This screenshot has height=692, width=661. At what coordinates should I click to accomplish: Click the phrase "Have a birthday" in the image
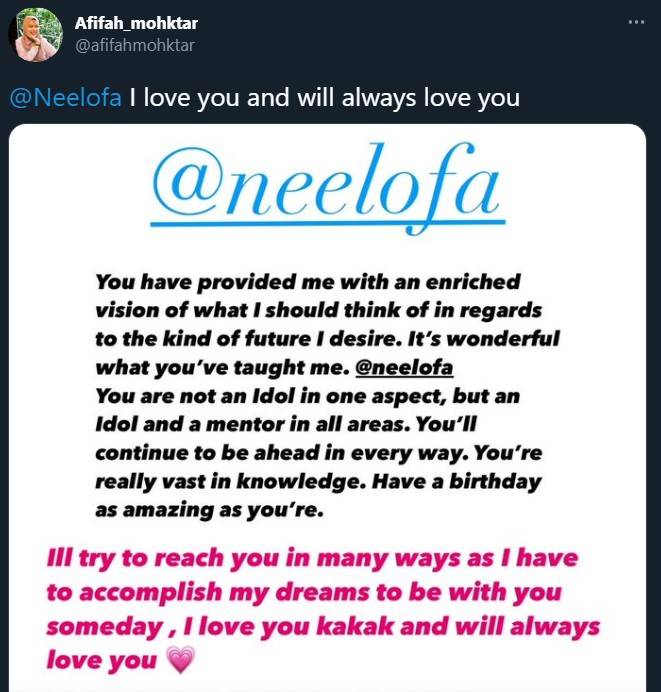[472, 481]
